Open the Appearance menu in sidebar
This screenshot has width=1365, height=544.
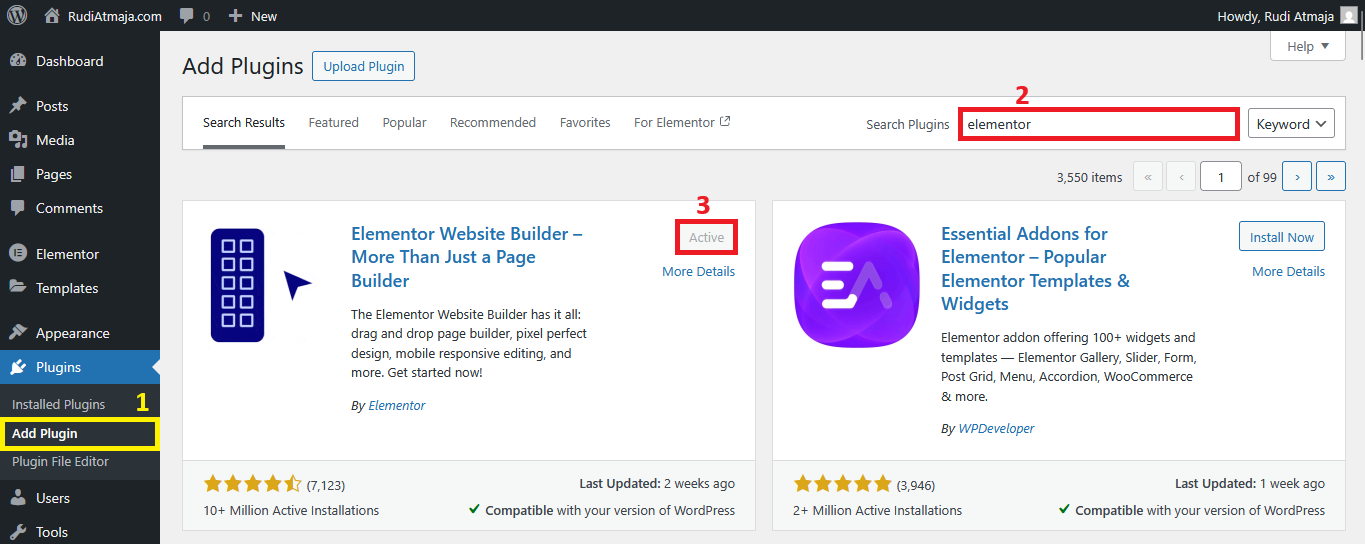coord(72,333)
